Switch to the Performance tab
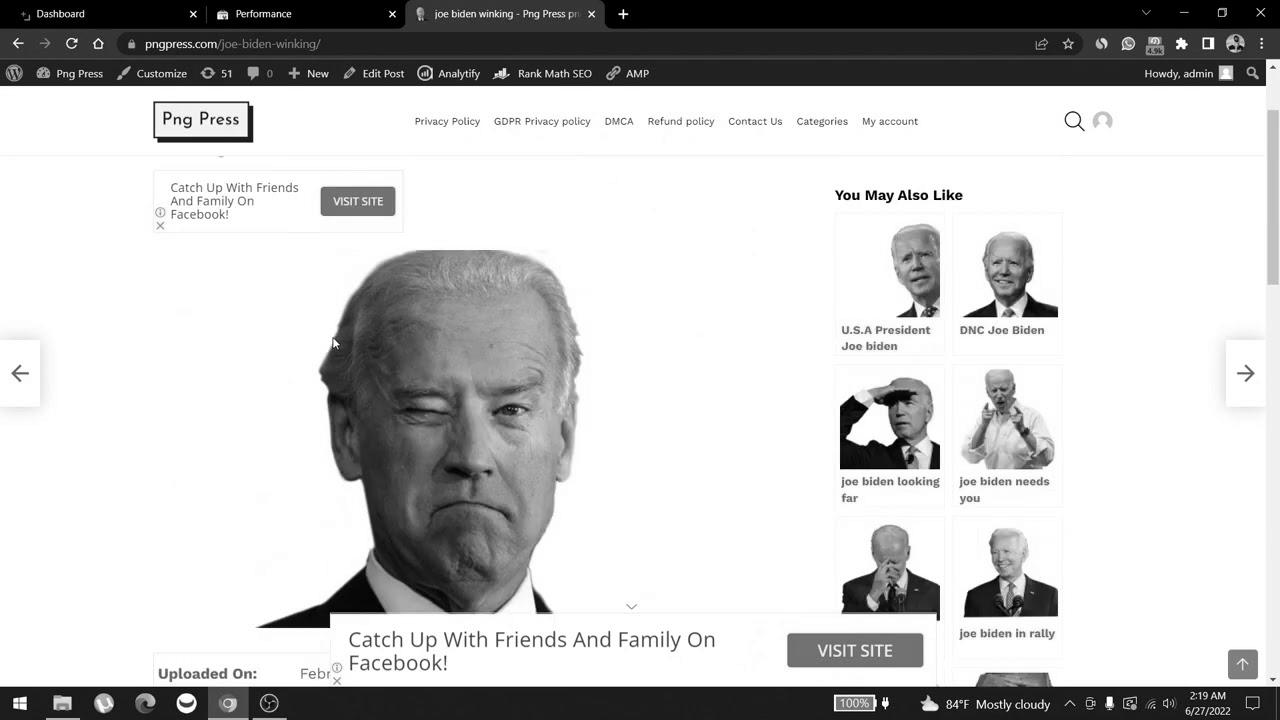This screenshot has height=720, width=1280. 300,14
